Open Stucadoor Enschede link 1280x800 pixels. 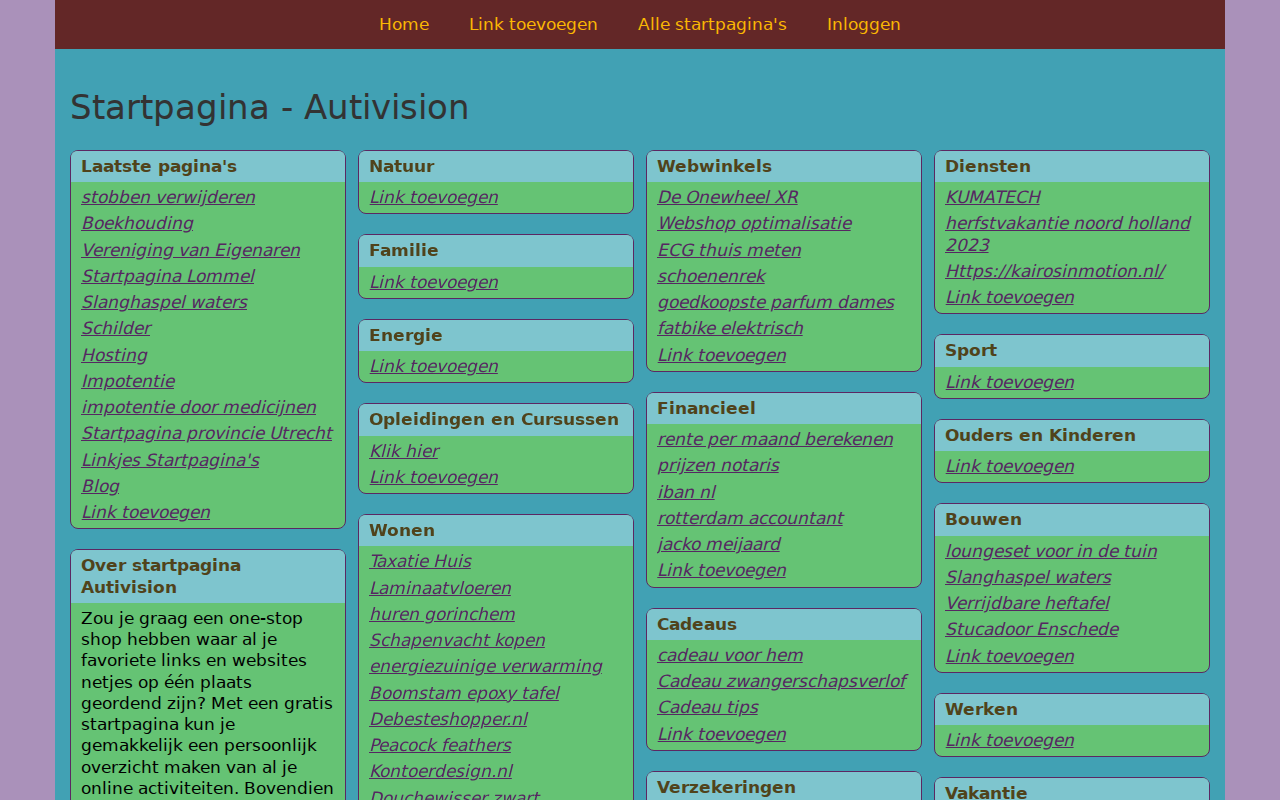click(1032, 629)
